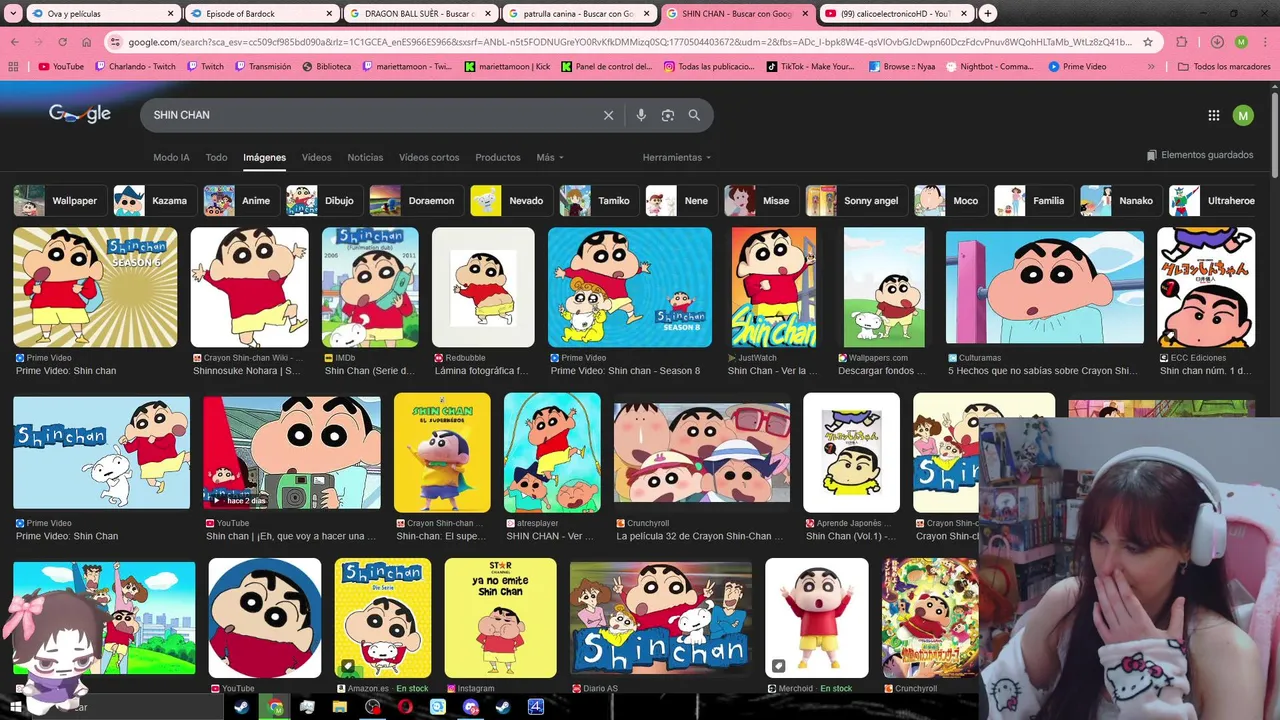The width and height of the screenshot is (1280, 720).
Task: Bookmark this page with star icon
Action: pyautogui.click(x=1148, y=42)
